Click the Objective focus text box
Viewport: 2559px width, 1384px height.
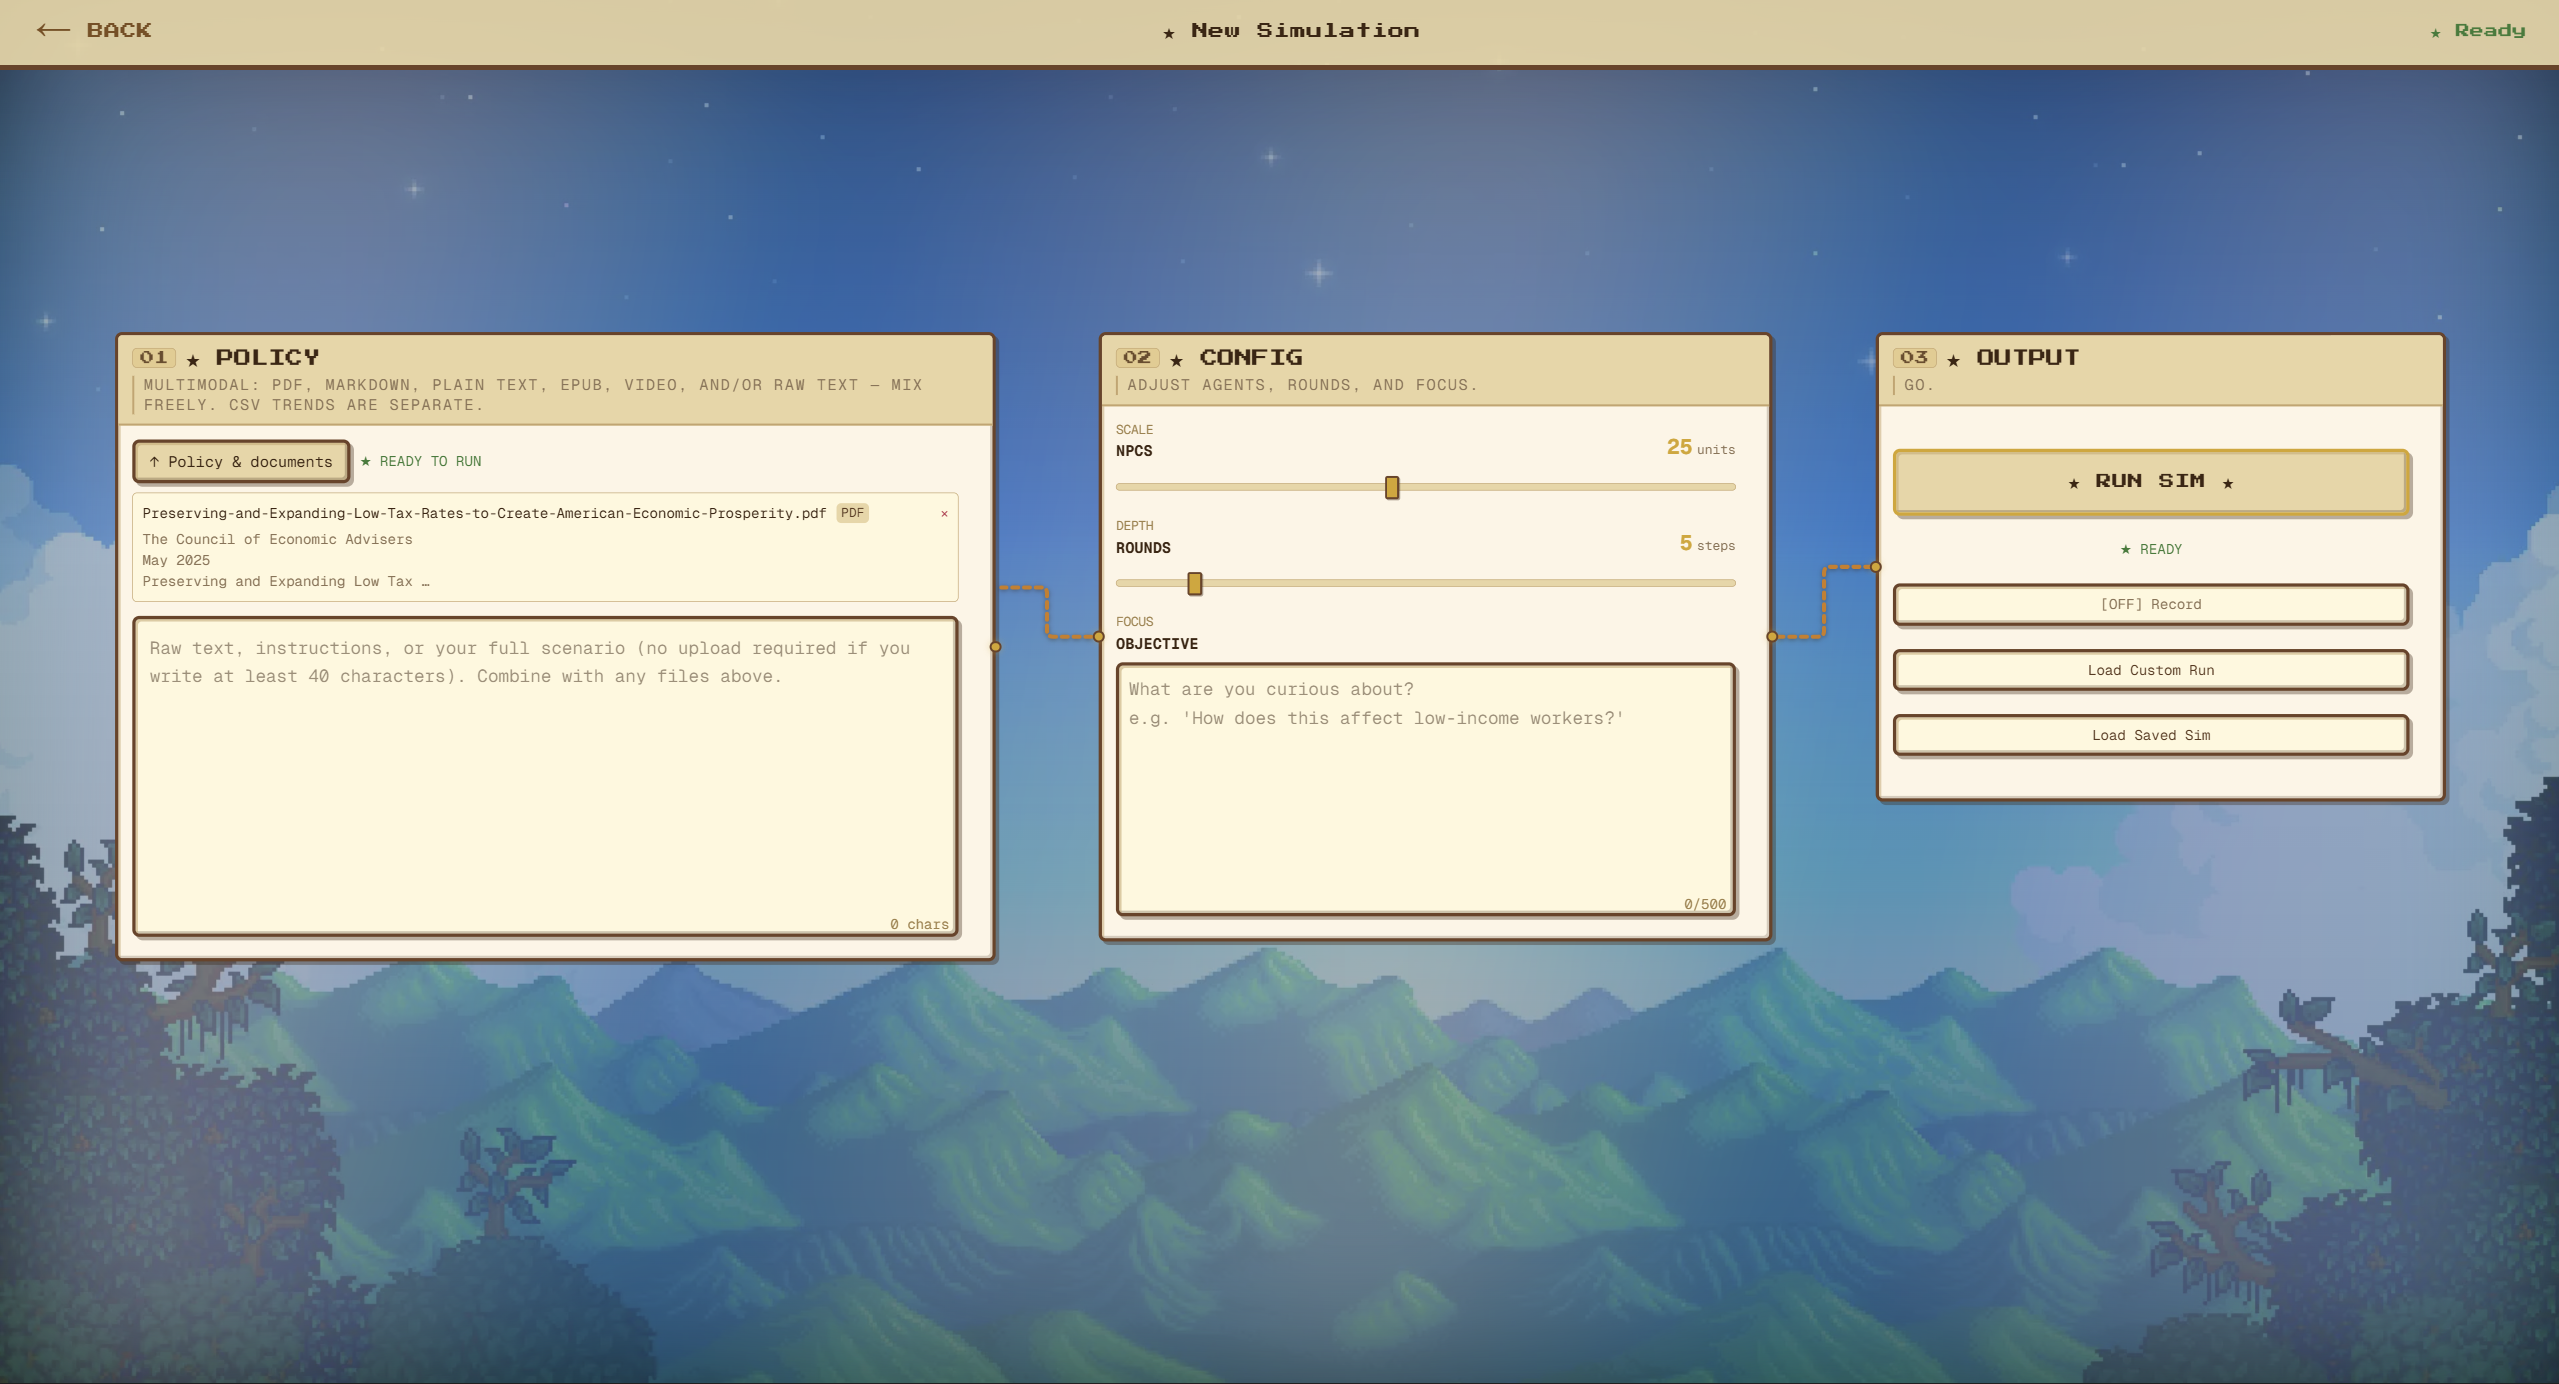click(x=1425, y=788)
